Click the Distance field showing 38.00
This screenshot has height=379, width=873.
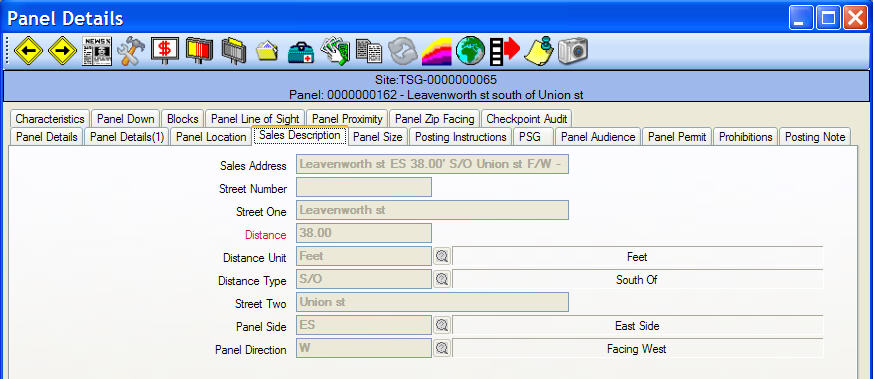click(x=364, y=233)
